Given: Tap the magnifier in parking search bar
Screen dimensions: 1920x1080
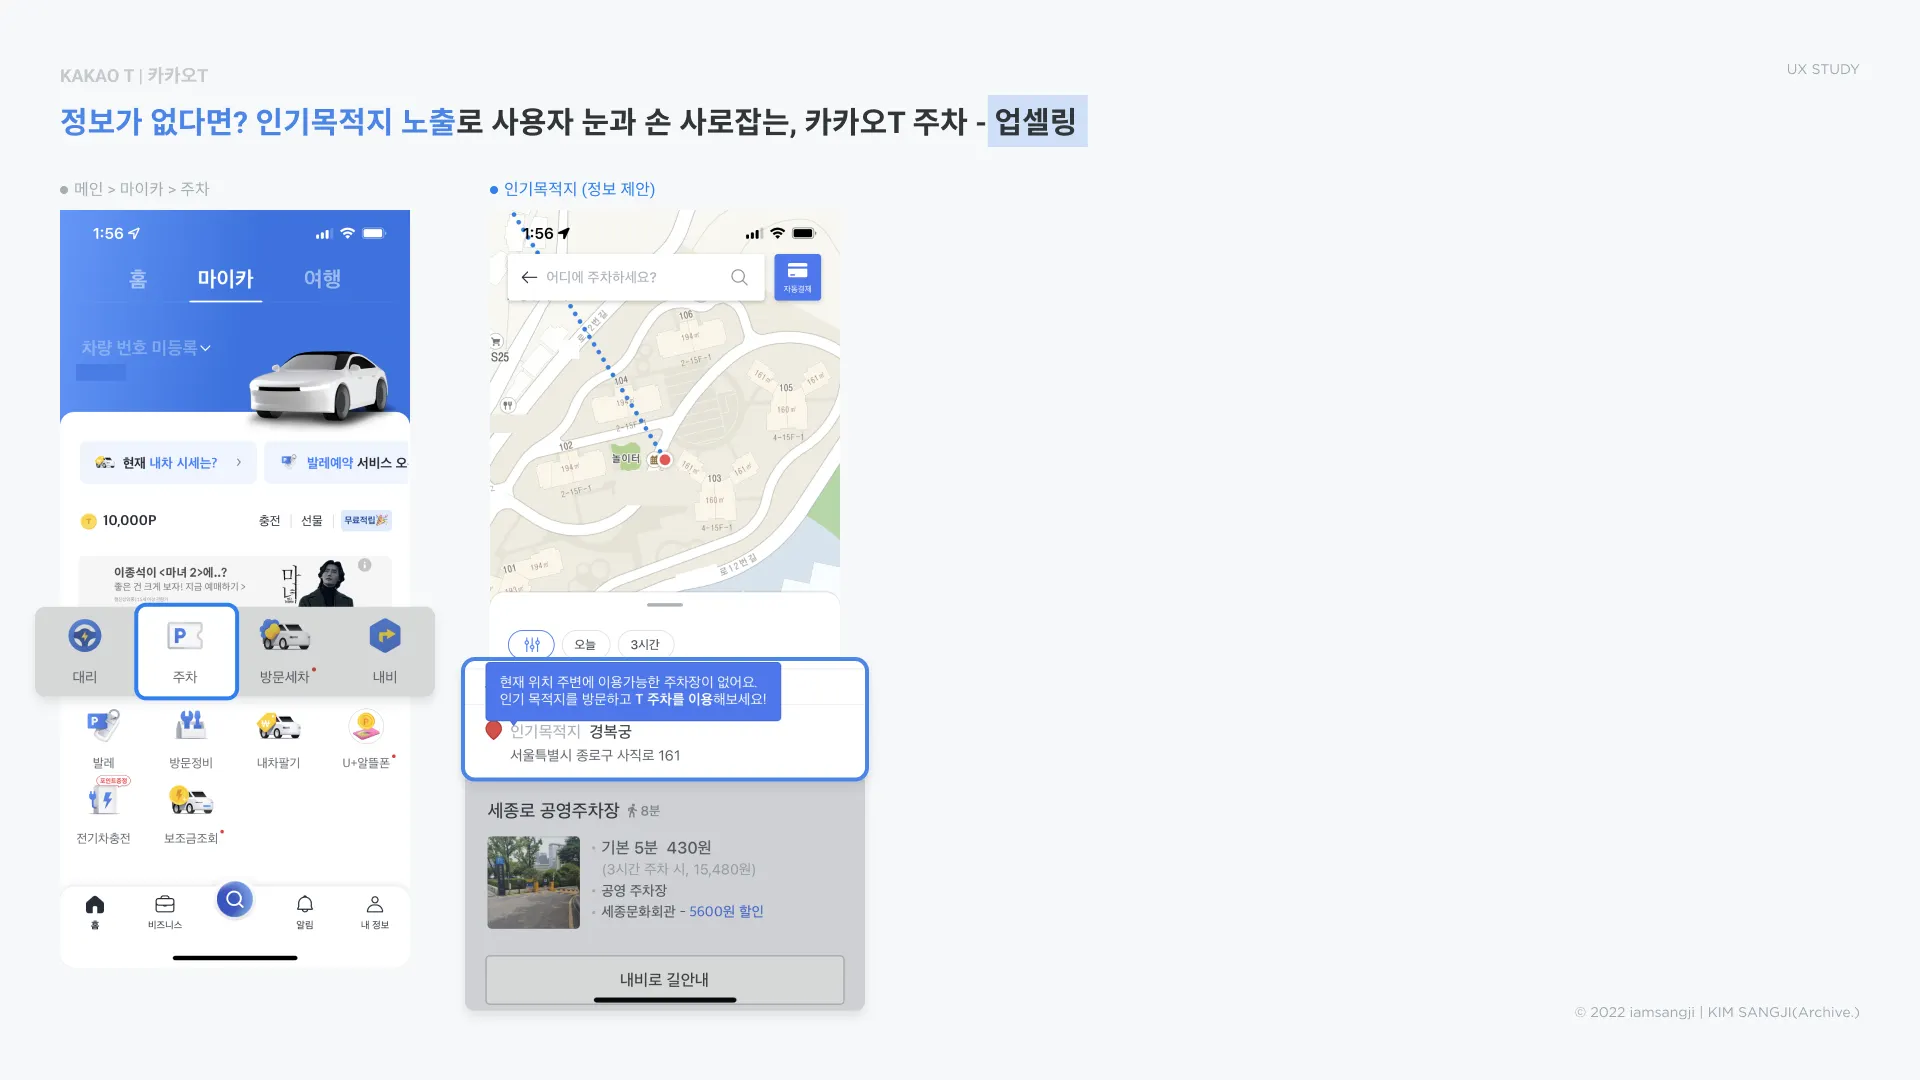Looking at the screenshot, I should 739,277.
